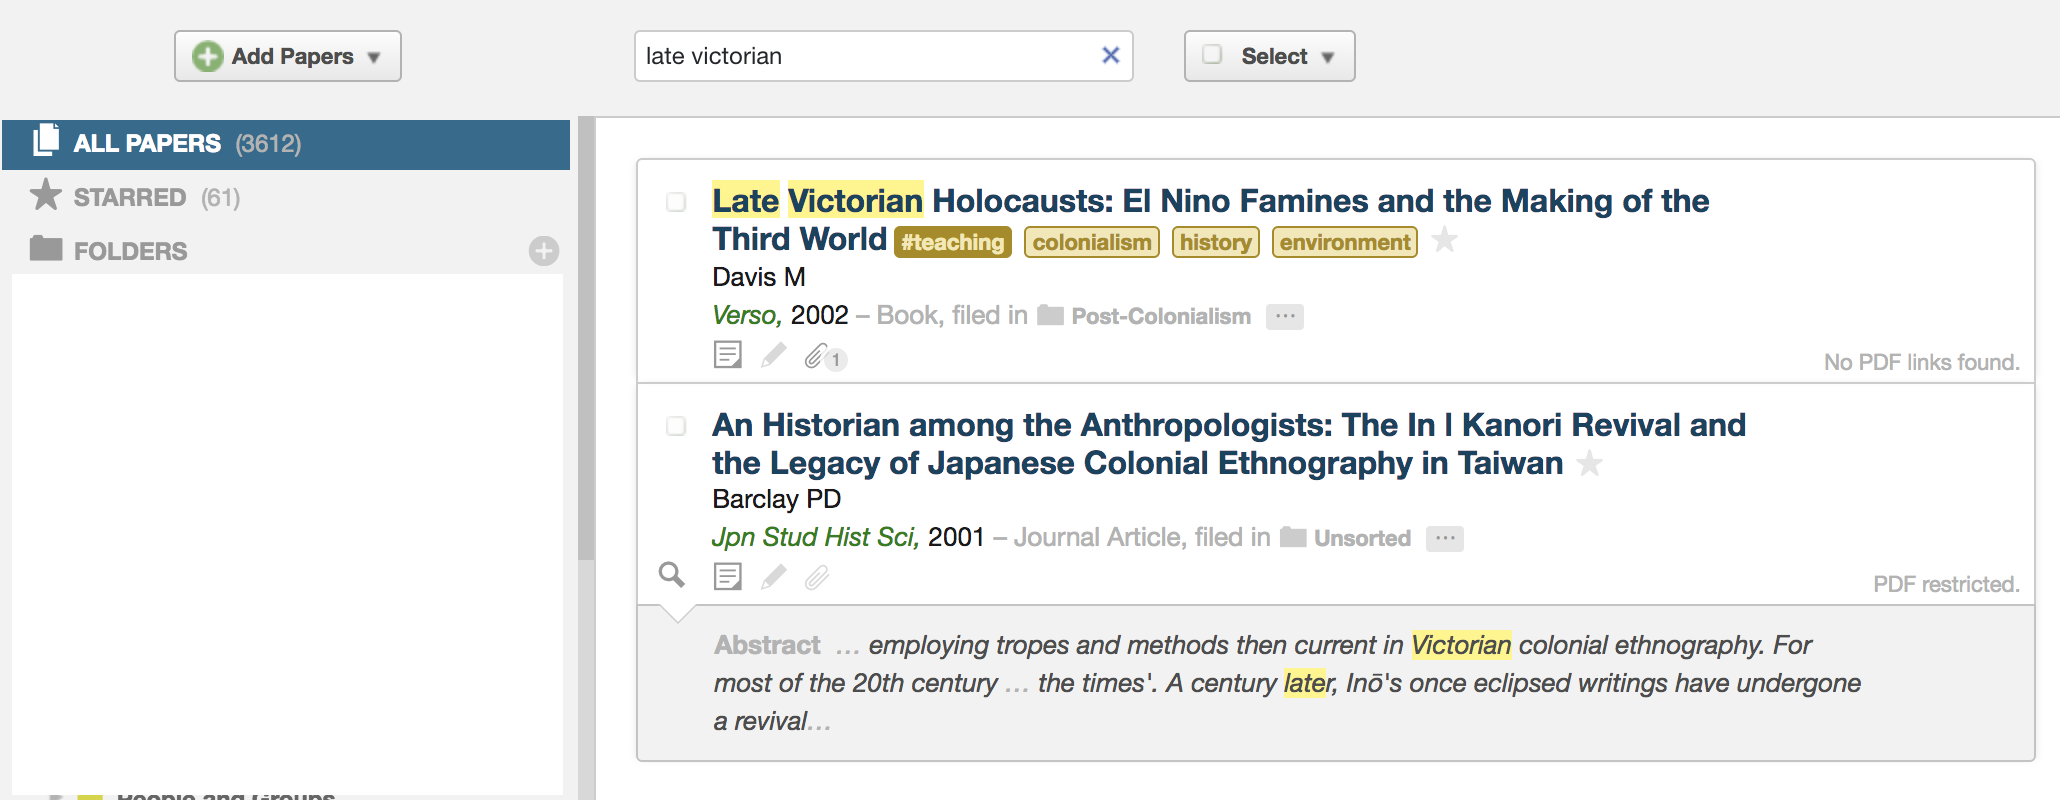The height and width of the screenshot is (800, 2060).
Task: Click author Davis M
Action: [758, 277]
